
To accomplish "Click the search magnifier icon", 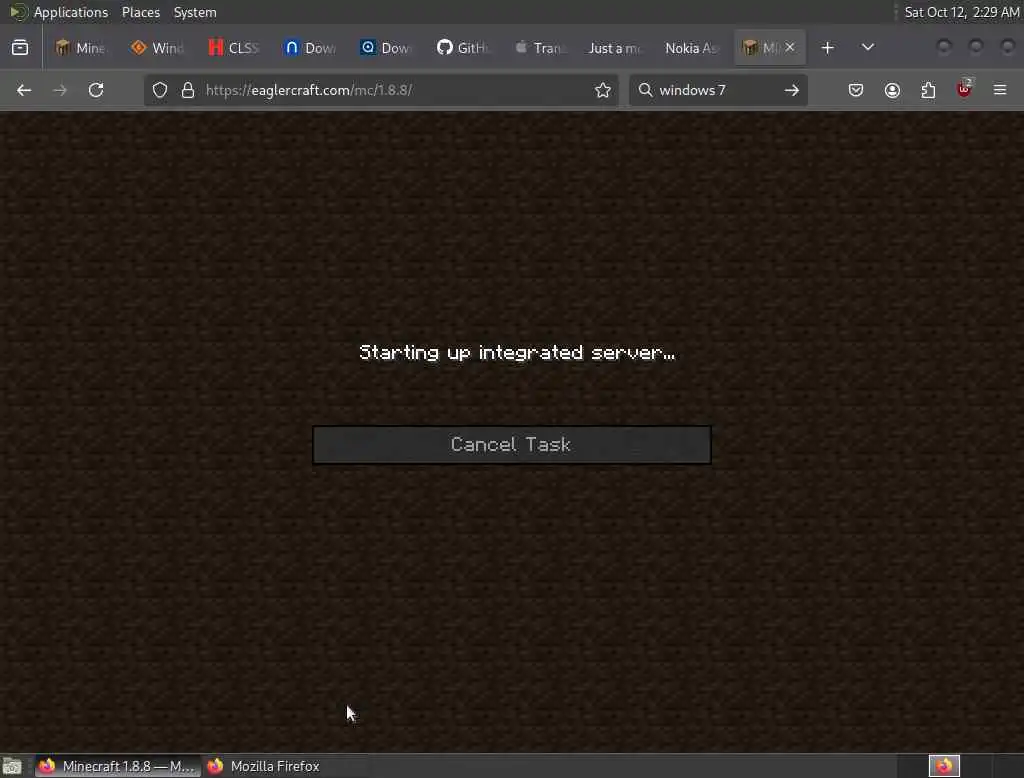I will point(645,90).
